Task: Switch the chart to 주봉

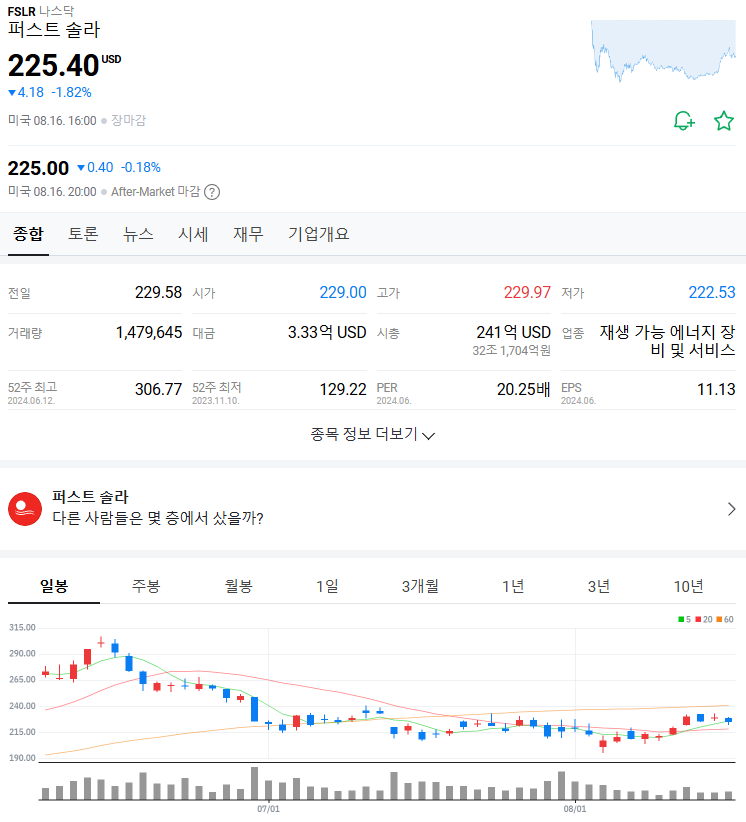Action: [x=146, y=586]
